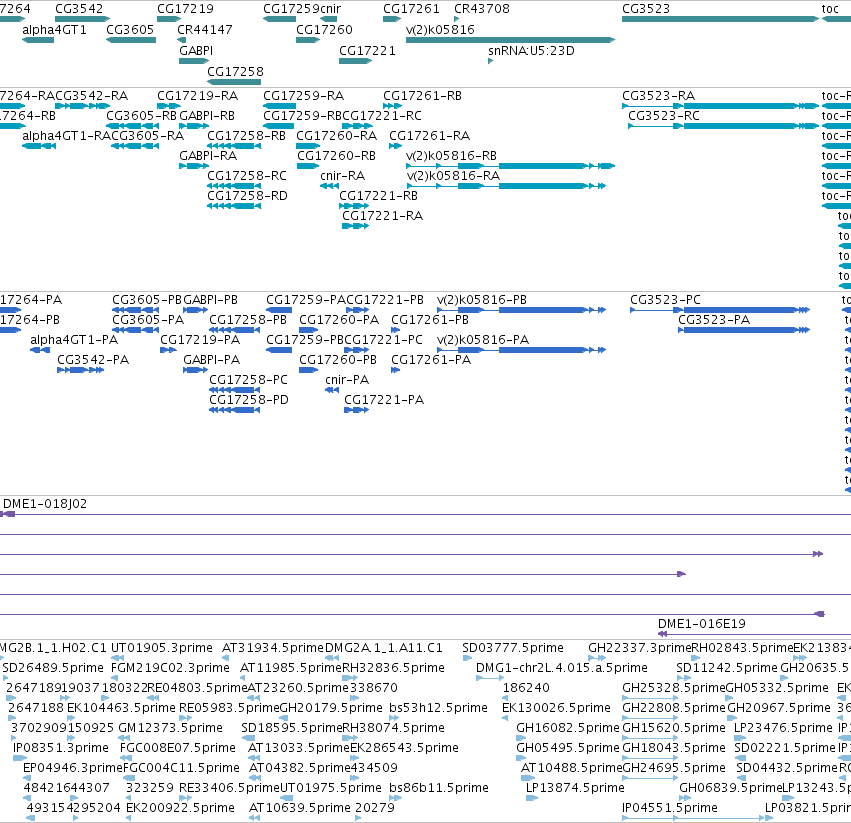Click the CG17258-RC transcript
Viewport: 851px width, 823px height.
click(234, 186)
